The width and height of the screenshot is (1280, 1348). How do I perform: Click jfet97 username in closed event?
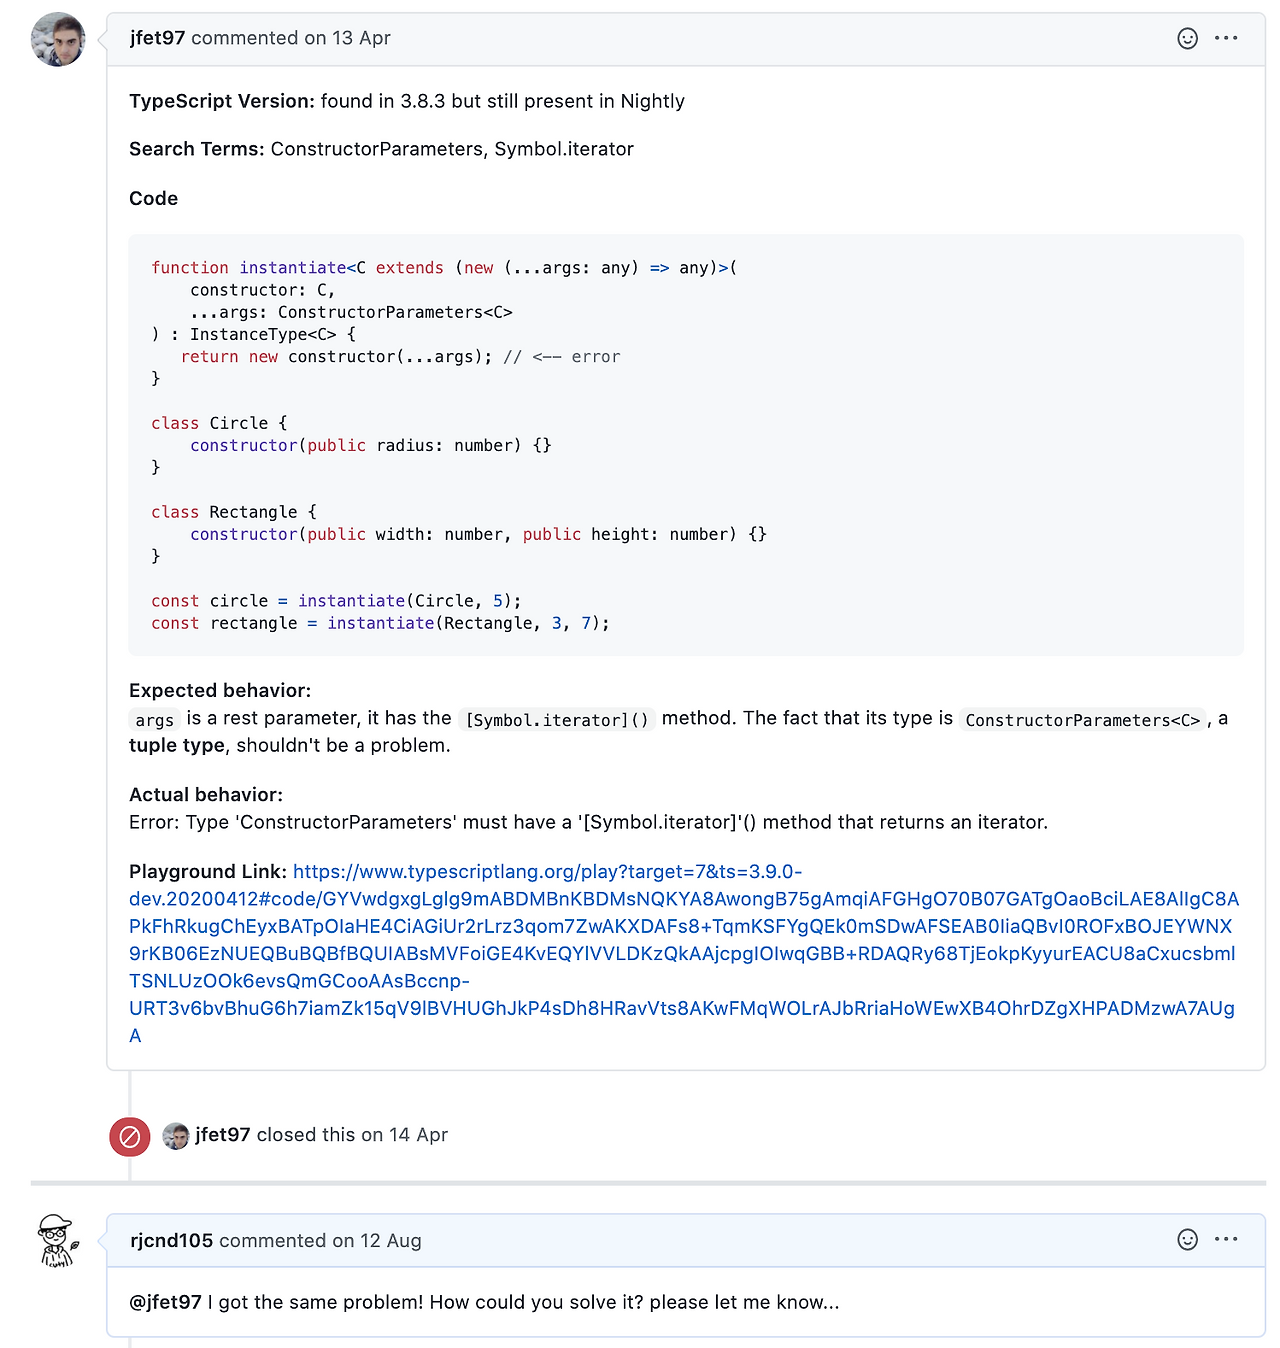[x=222, y=1135]
